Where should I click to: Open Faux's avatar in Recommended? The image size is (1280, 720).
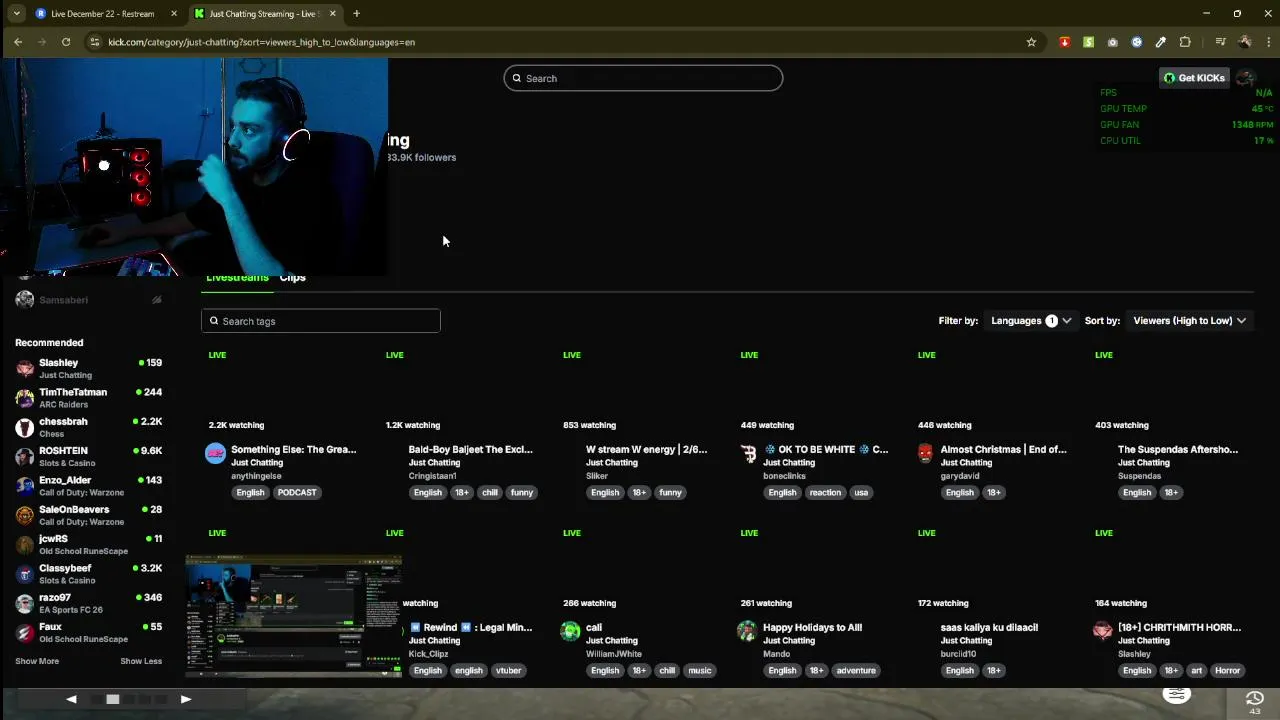[x=25, y=633]
